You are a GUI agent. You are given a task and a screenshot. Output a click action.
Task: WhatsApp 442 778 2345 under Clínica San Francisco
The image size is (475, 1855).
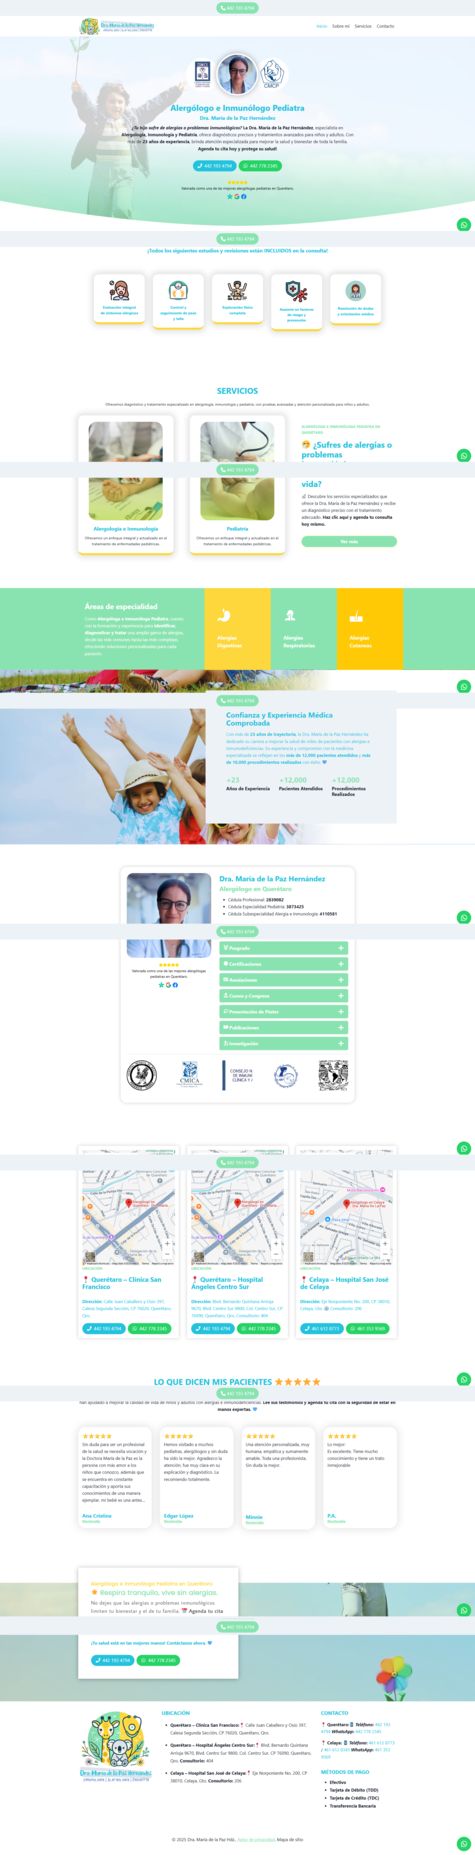(150, 1329)
